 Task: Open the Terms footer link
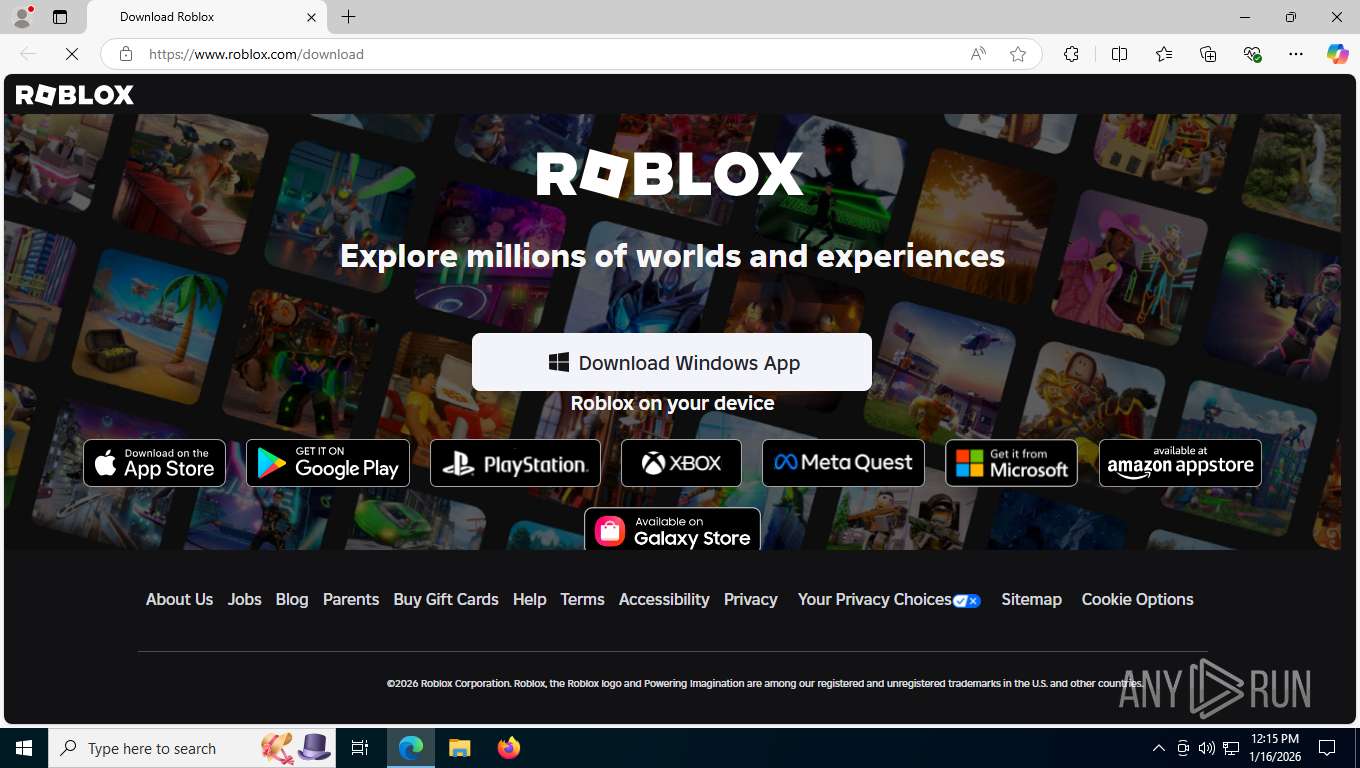point(582,599)
